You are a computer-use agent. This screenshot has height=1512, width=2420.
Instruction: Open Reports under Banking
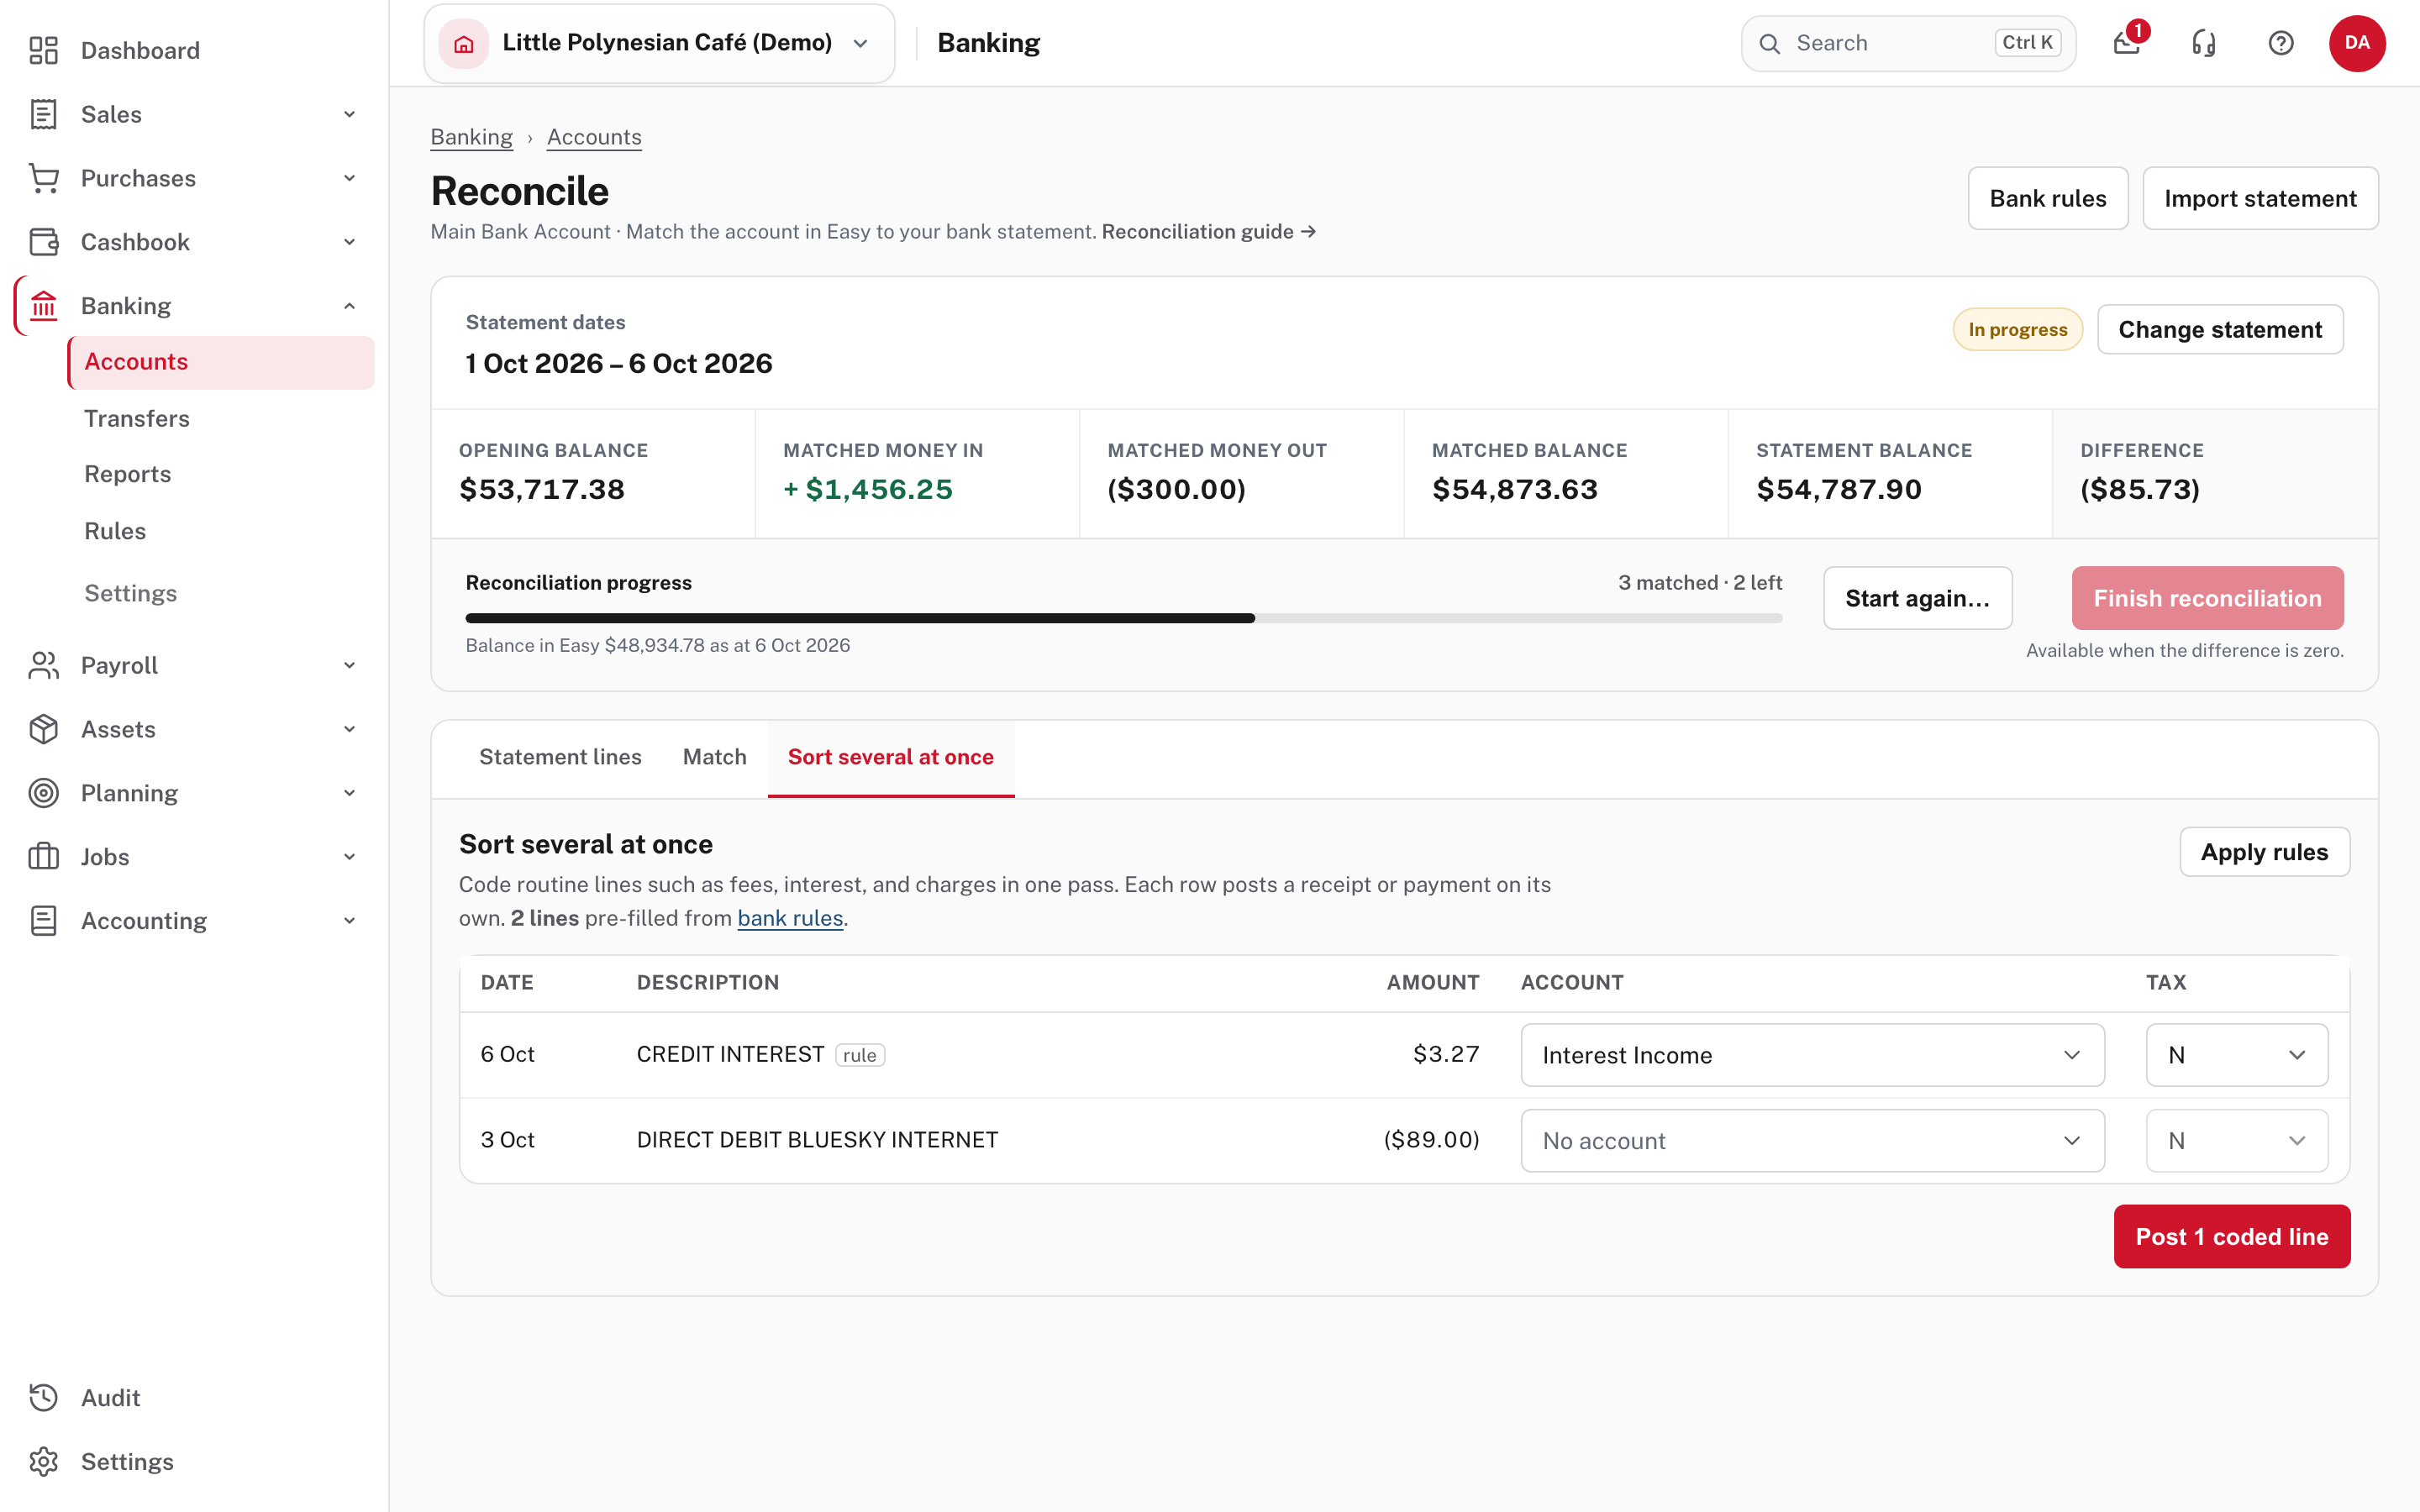(221, 474)
